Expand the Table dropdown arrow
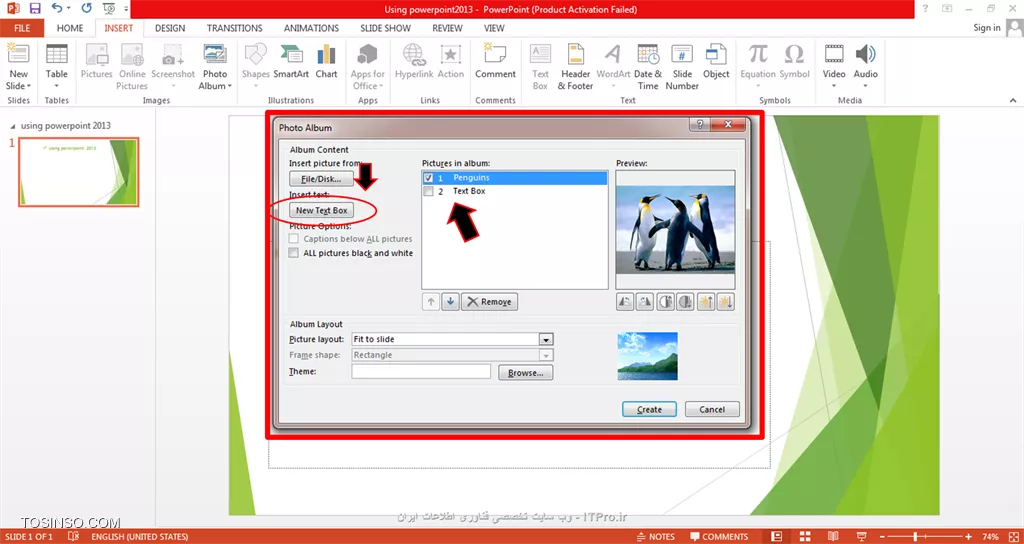Image resolution: width=1024 pixels, height=544 pixels. (57, 86)
